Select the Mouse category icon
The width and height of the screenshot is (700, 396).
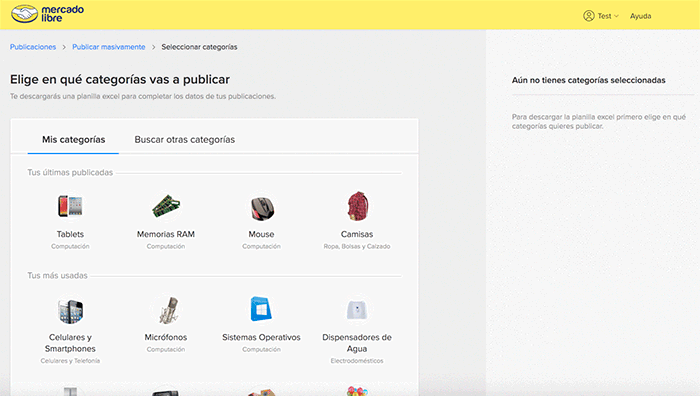click(x=262, y=208)
